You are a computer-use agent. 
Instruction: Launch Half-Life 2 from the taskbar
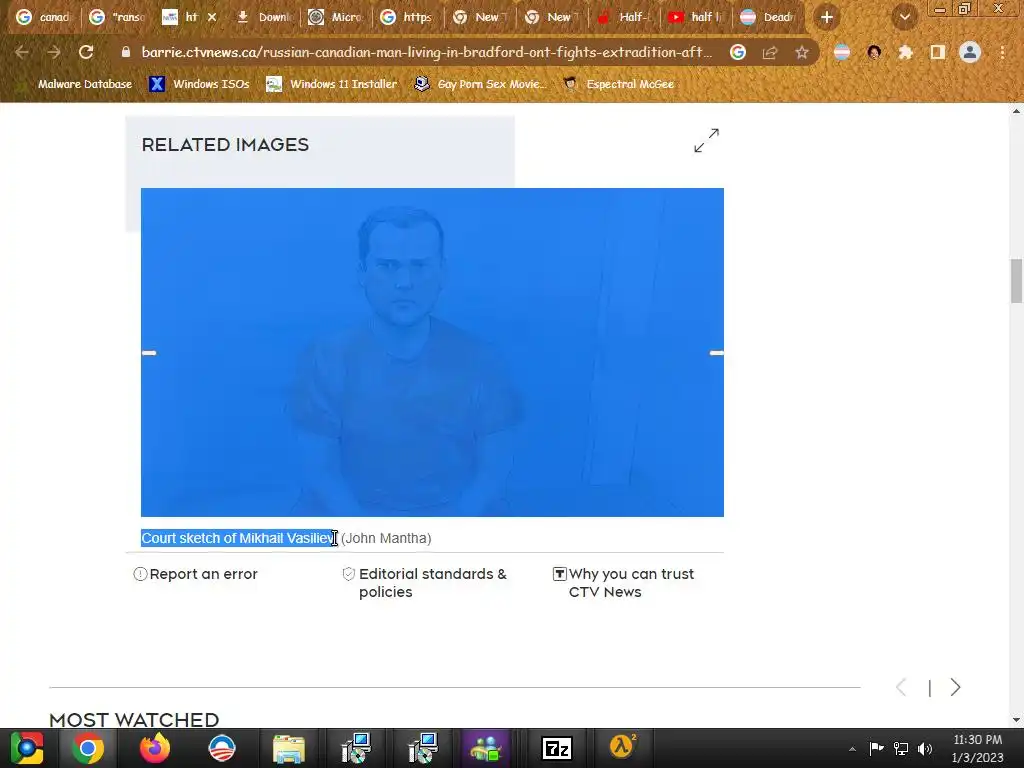tap(622, 747)
